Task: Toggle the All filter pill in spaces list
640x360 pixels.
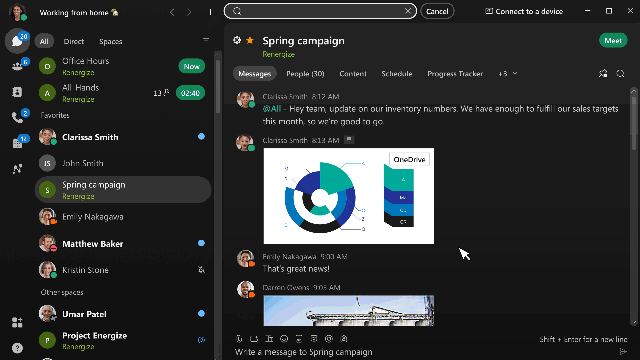Action: coord(44,41)
